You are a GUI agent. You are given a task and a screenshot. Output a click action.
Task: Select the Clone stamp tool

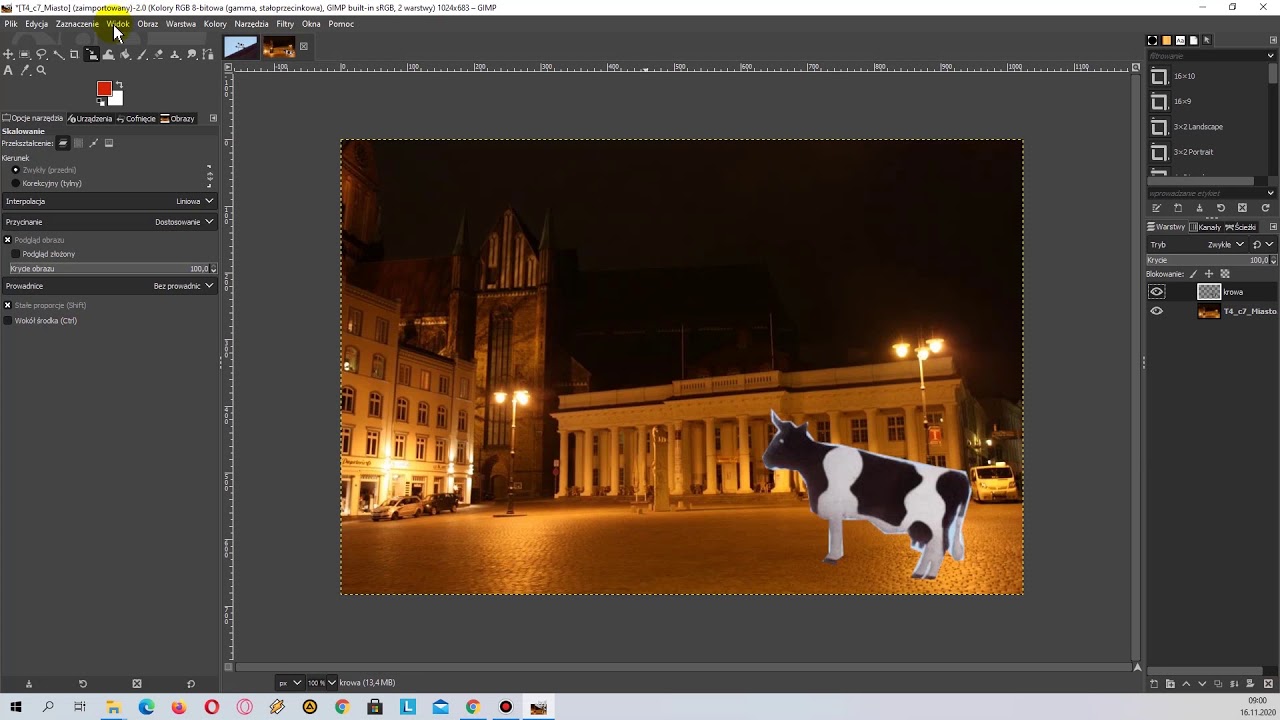coord(175,54)
